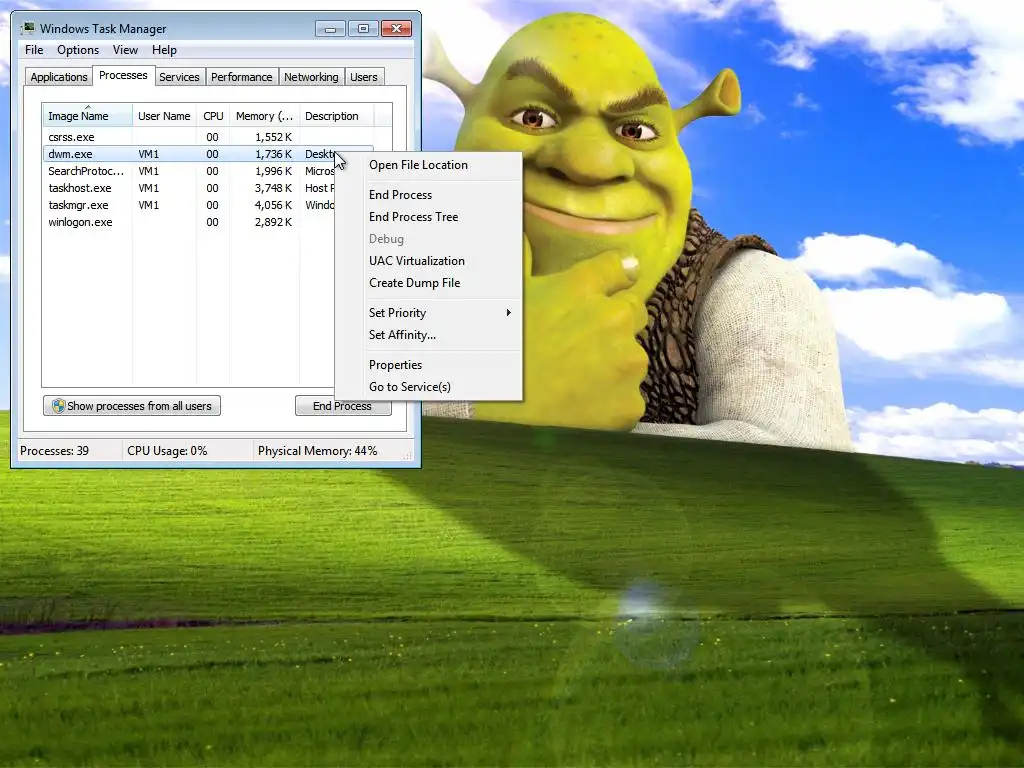Click the shield icon on Show processes button
This screenshot has width=1024, height=768.
tap(58, 406)
